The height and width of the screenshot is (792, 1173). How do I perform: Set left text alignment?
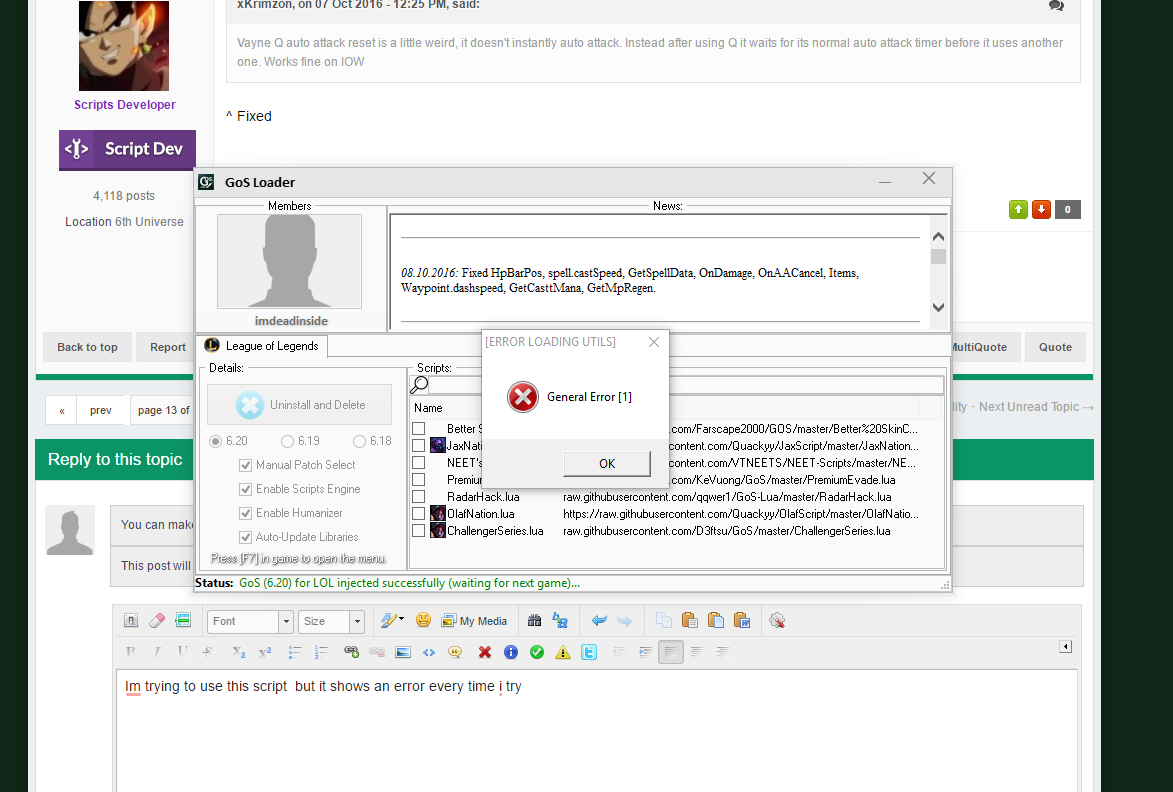tap(671, 652)
